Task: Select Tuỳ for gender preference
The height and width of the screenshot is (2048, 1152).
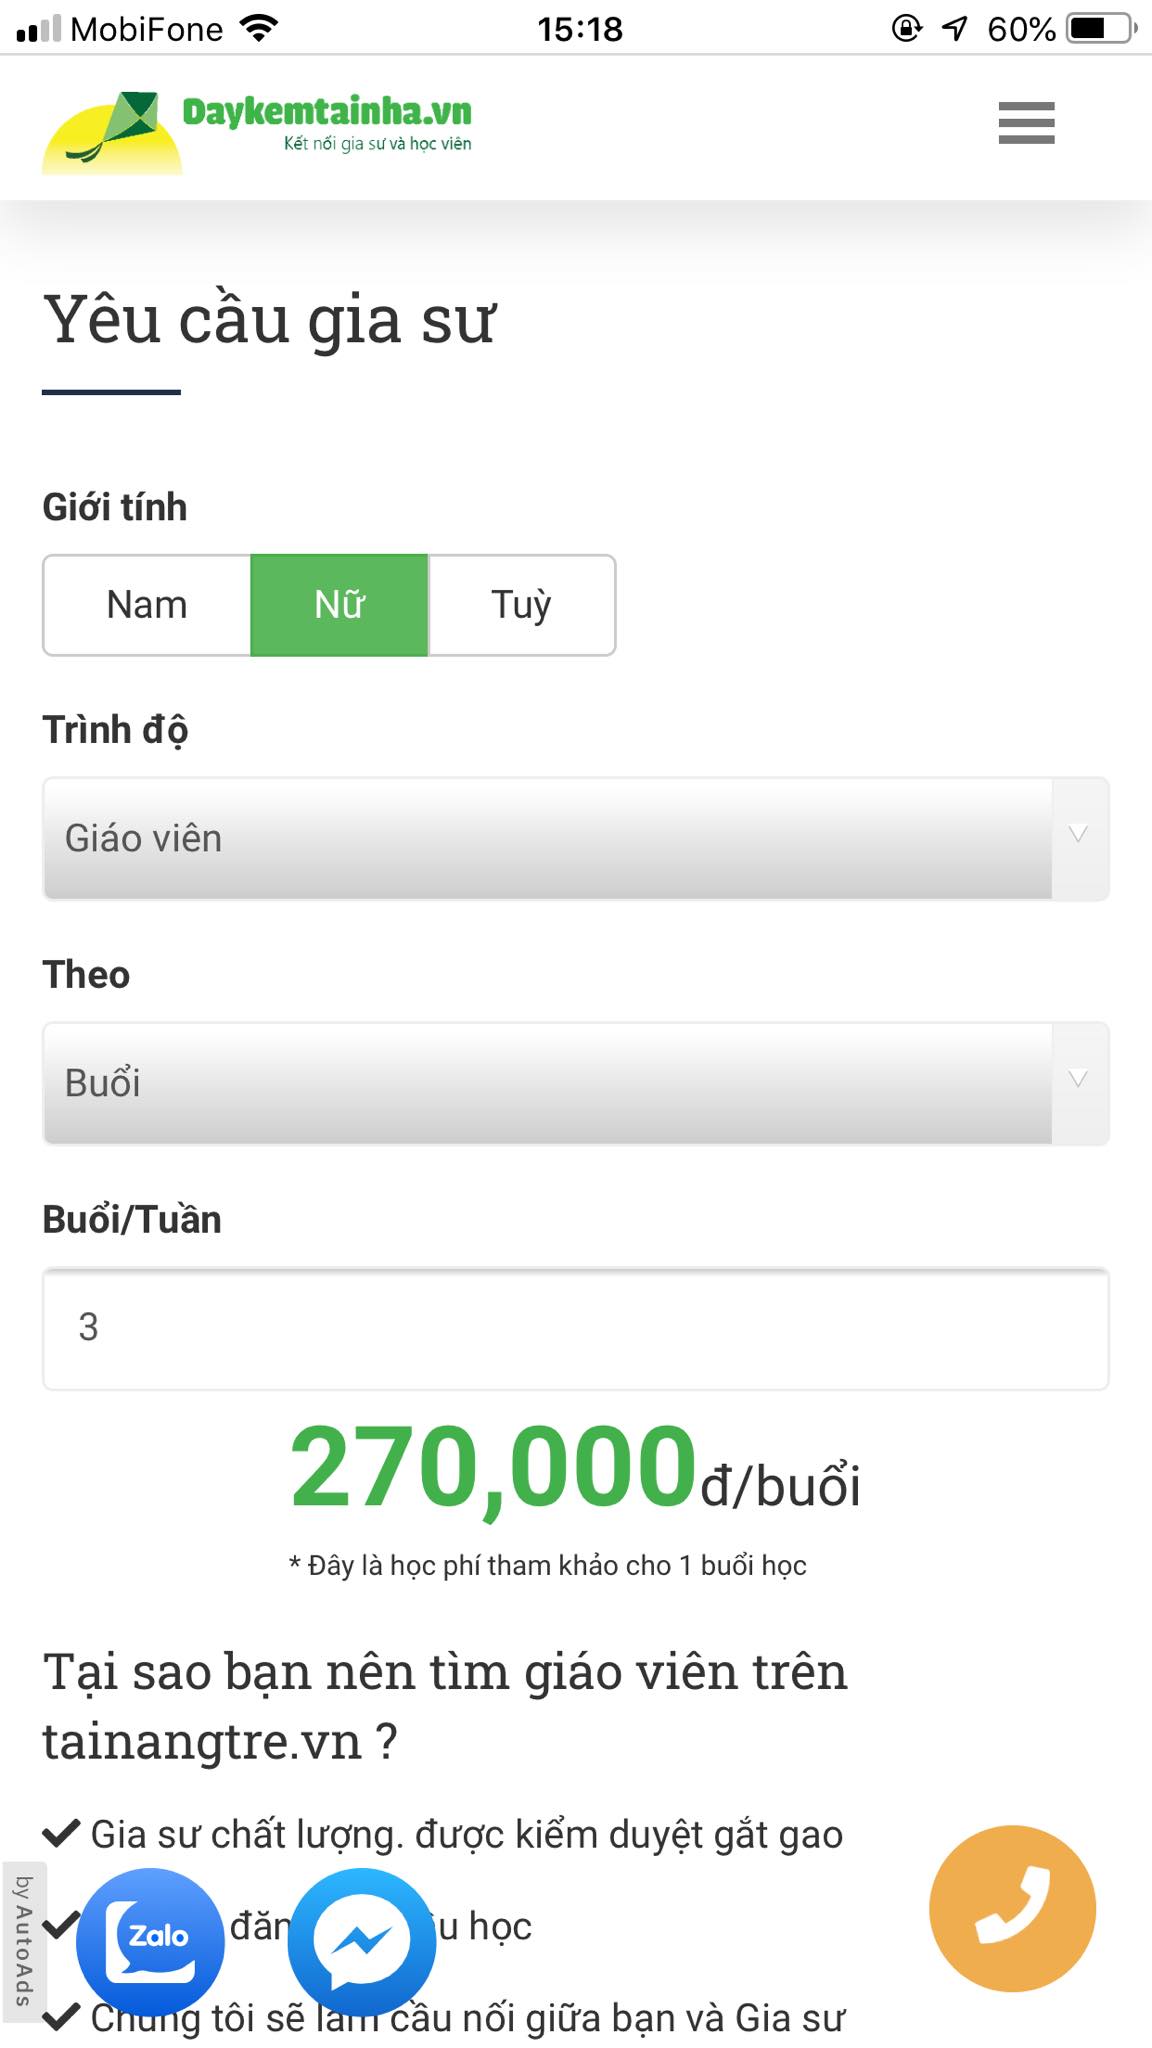Action: (521, 604)
